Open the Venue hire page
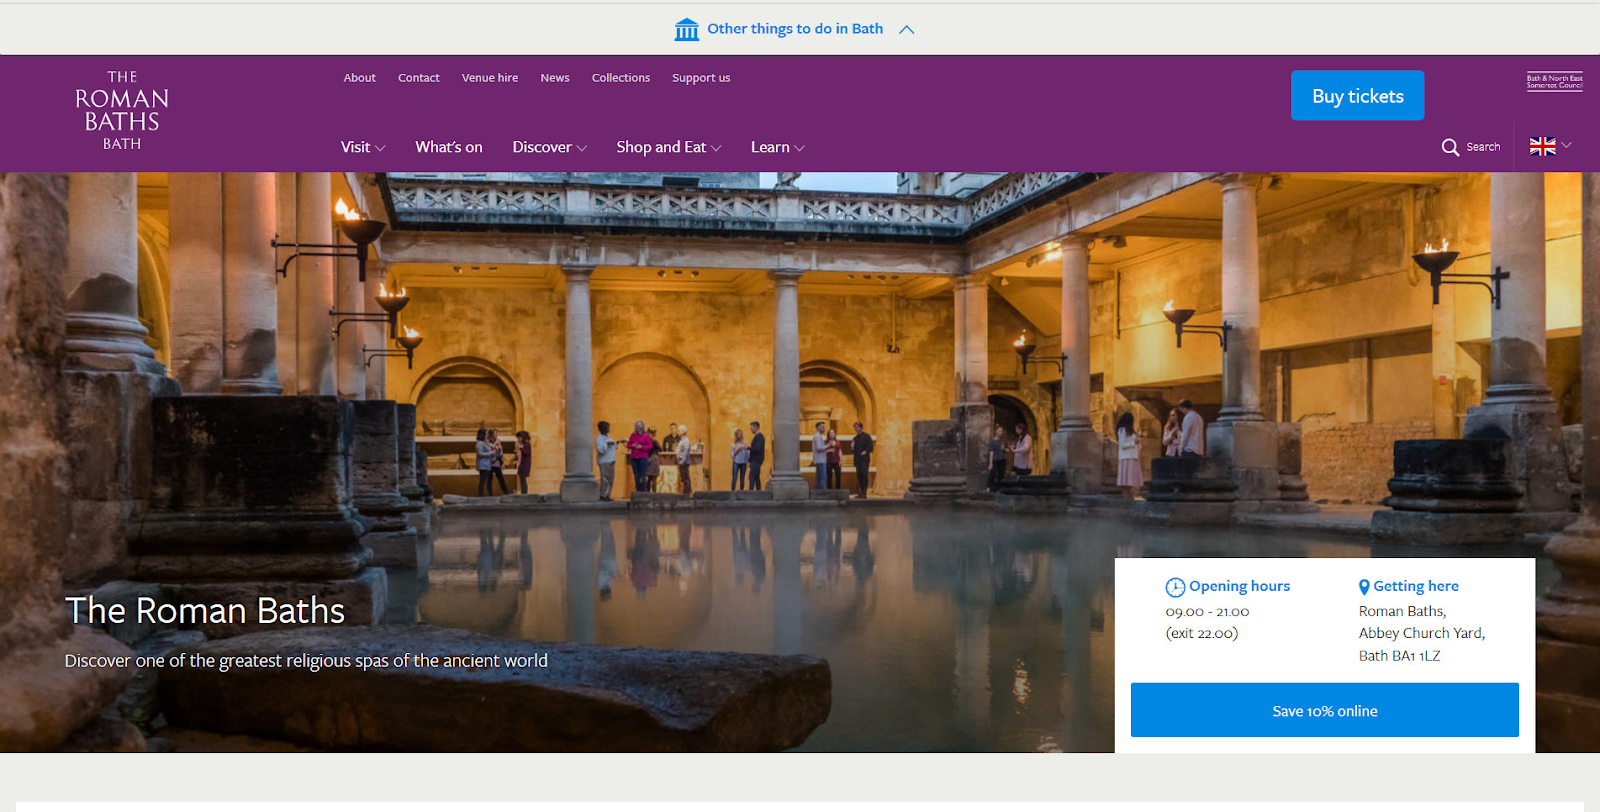The width and height of the screenshot is (1600, 812). (x=490, y=78)
